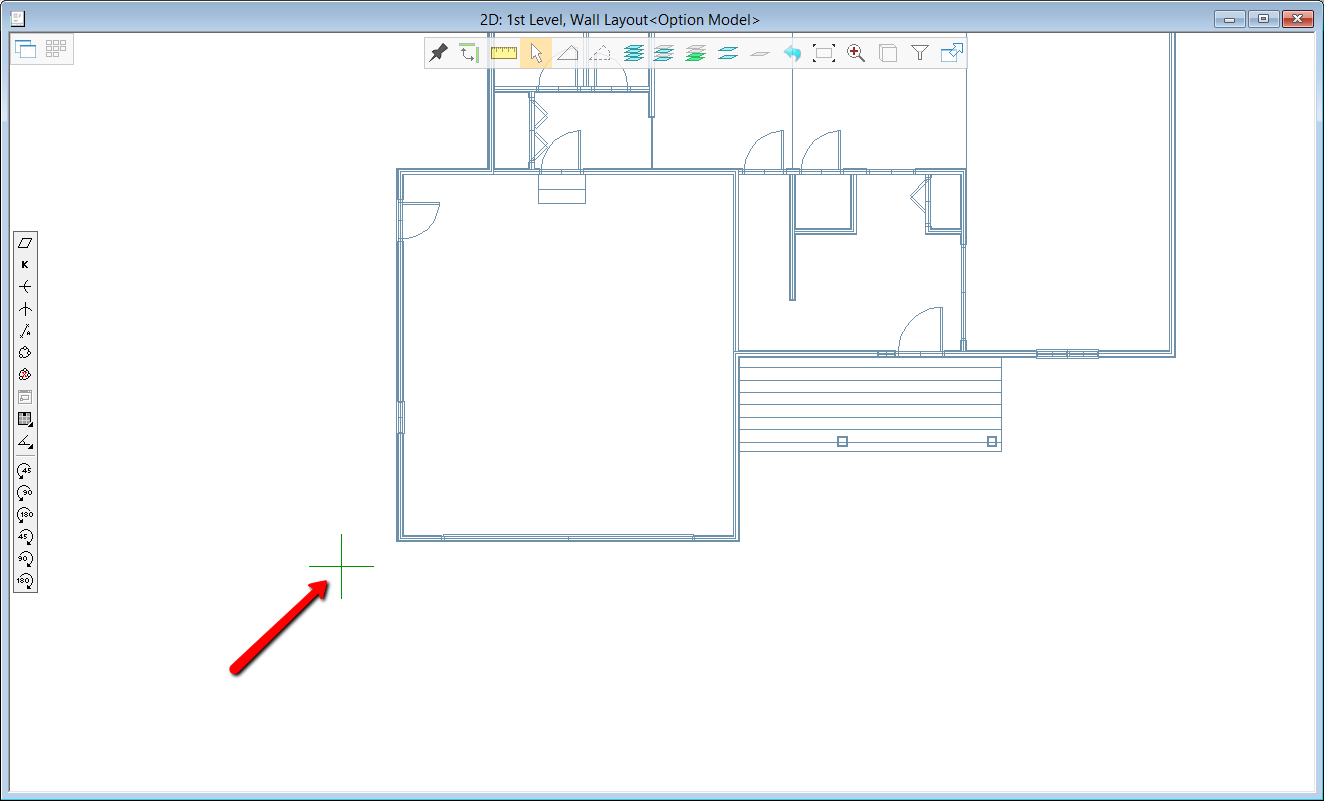Select the yellow ruler measure tool
The height and width of the screenshot is (801, 1324).
tap(504, 53)
